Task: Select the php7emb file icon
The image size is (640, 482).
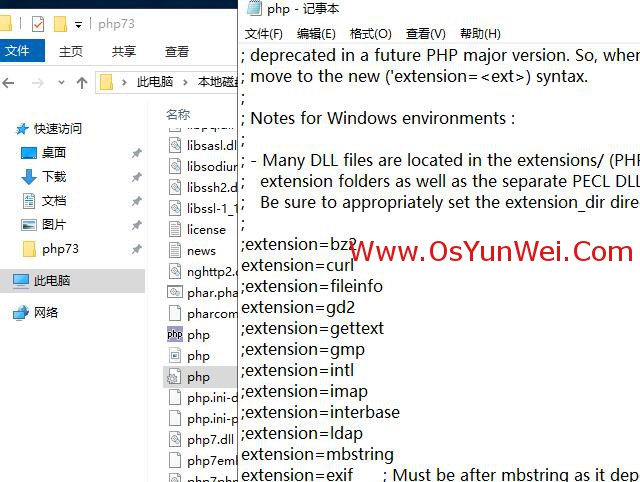Action: [175, 460]
